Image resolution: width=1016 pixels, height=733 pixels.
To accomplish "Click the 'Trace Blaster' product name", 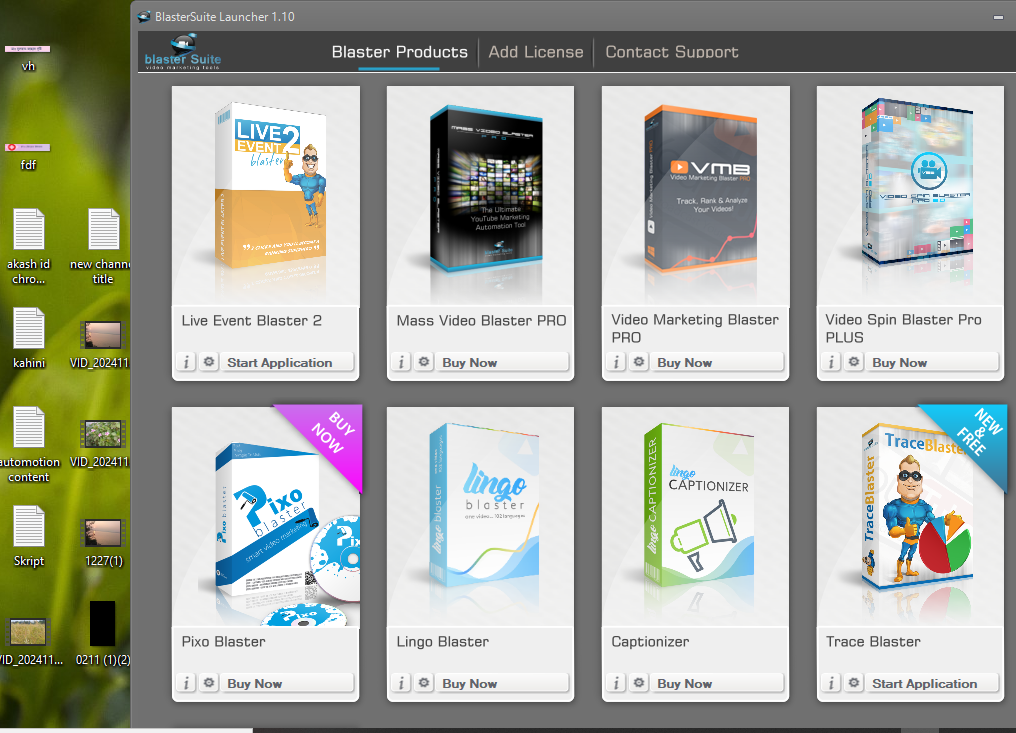I will coord(873,642).
